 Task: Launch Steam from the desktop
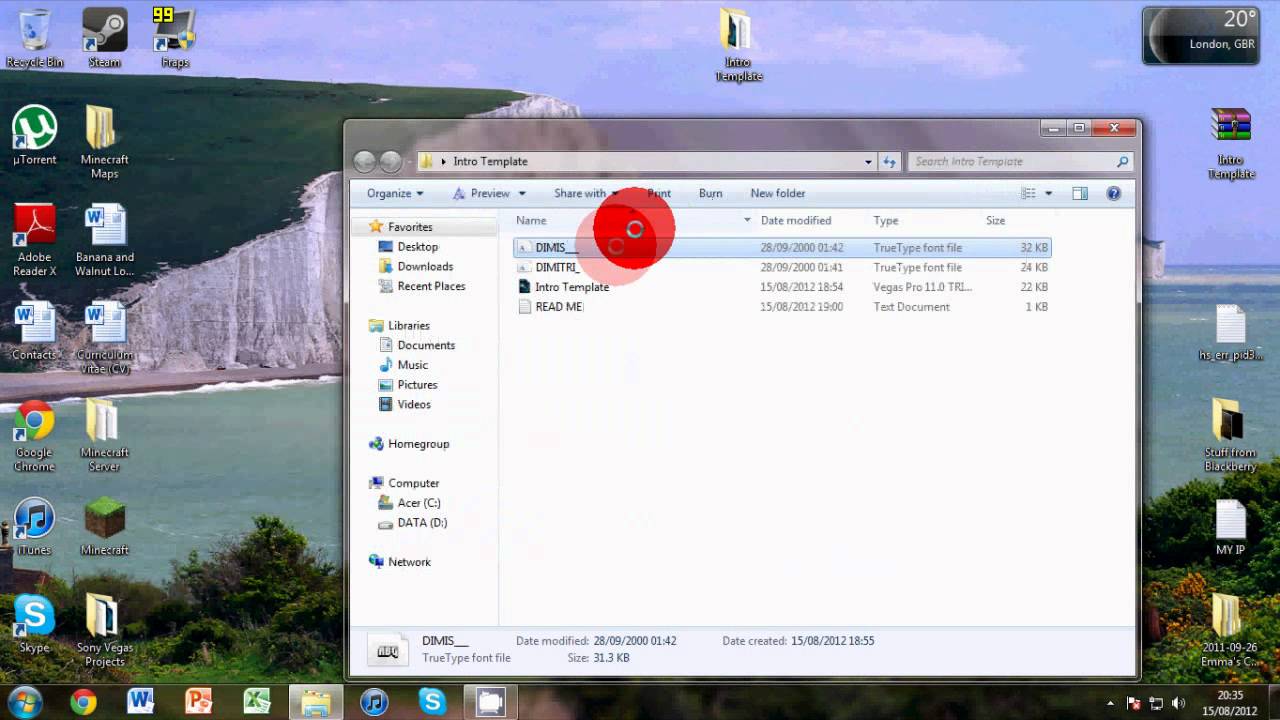coord(104,38)
